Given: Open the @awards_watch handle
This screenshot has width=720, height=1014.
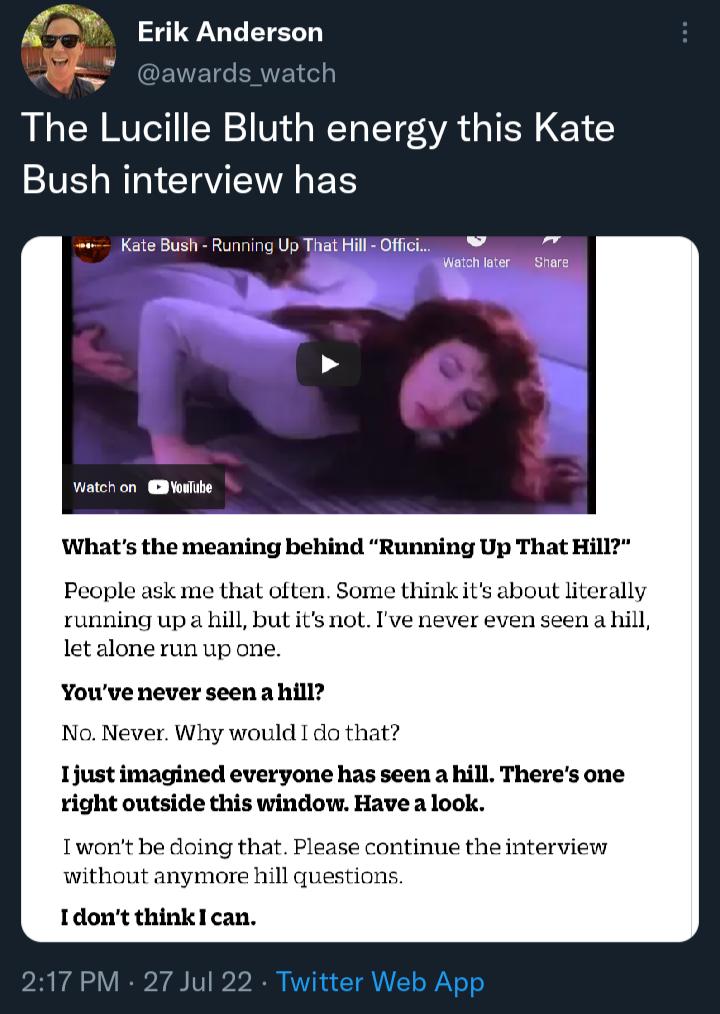Looking at the screenshot, I should [236, 73].
